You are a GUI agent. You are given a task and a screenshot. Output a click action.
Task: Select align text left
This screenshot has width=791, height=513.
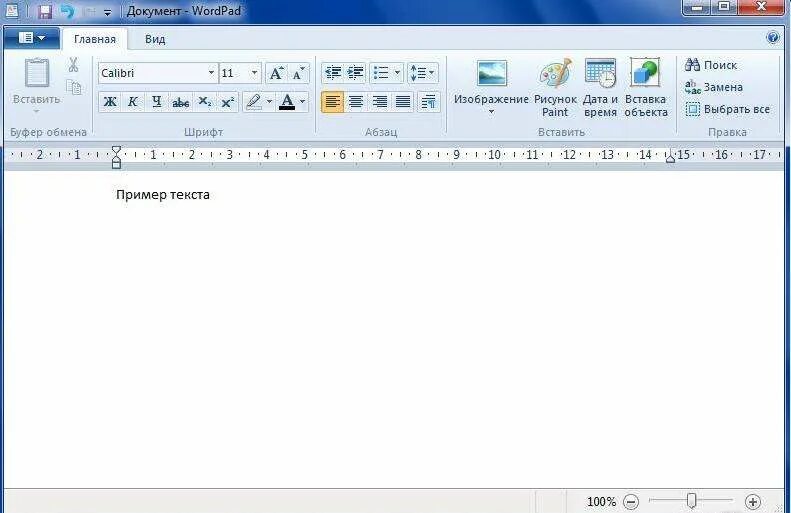pyautogui.click(x=332, y=101)
